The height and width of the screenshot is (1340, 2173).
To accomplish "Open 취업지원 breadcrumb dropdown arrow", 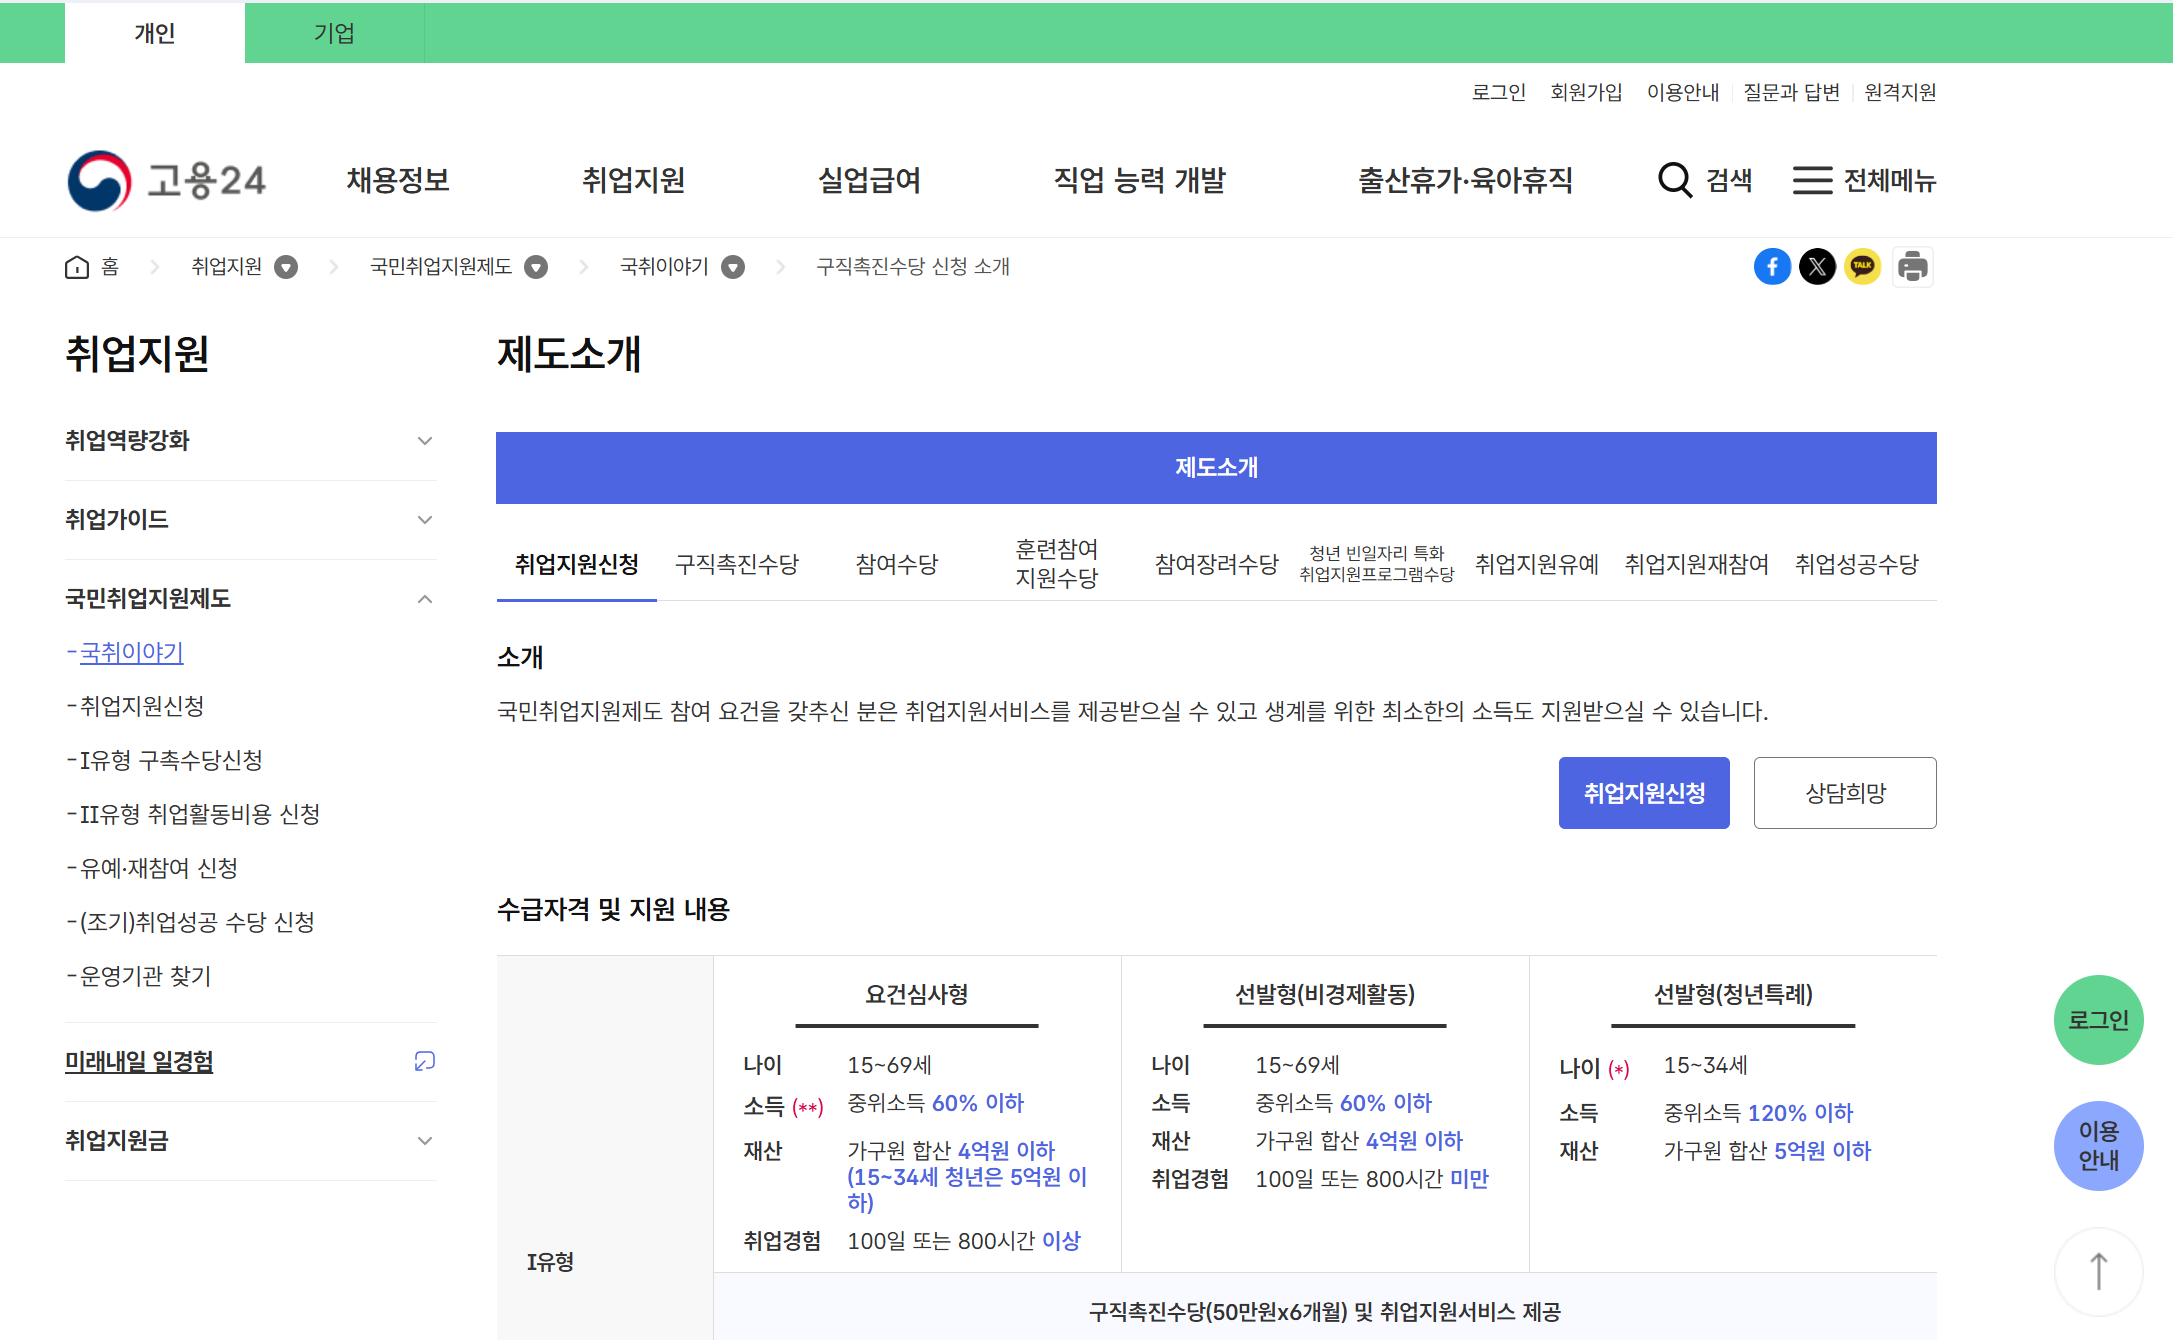I will (x=286, y=267).
